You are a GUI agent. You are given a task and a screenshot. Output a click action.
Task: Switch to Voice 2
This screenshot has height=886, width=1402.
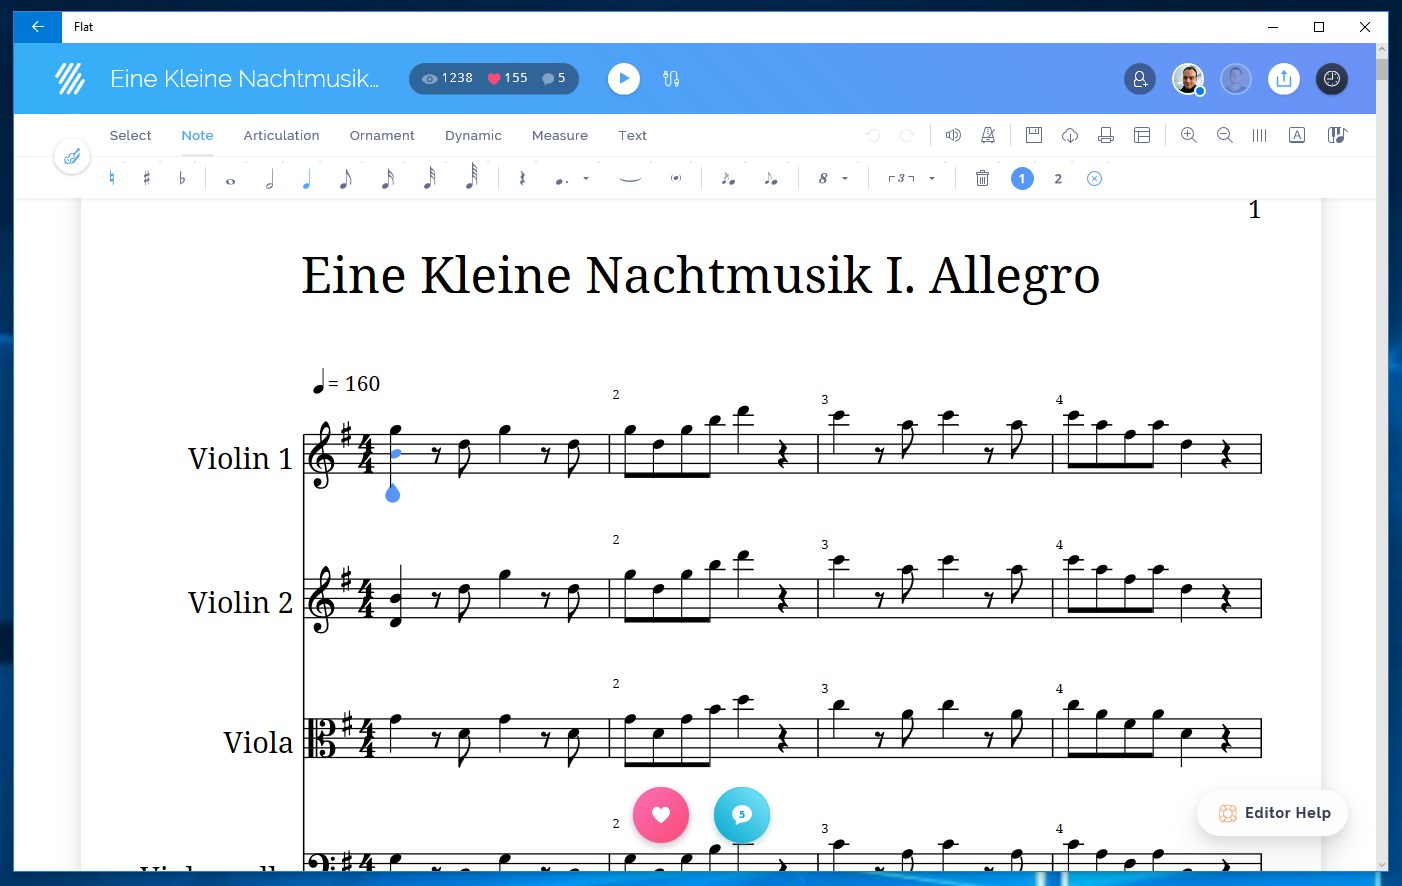pyautogui.click(x=1058, y=178)
